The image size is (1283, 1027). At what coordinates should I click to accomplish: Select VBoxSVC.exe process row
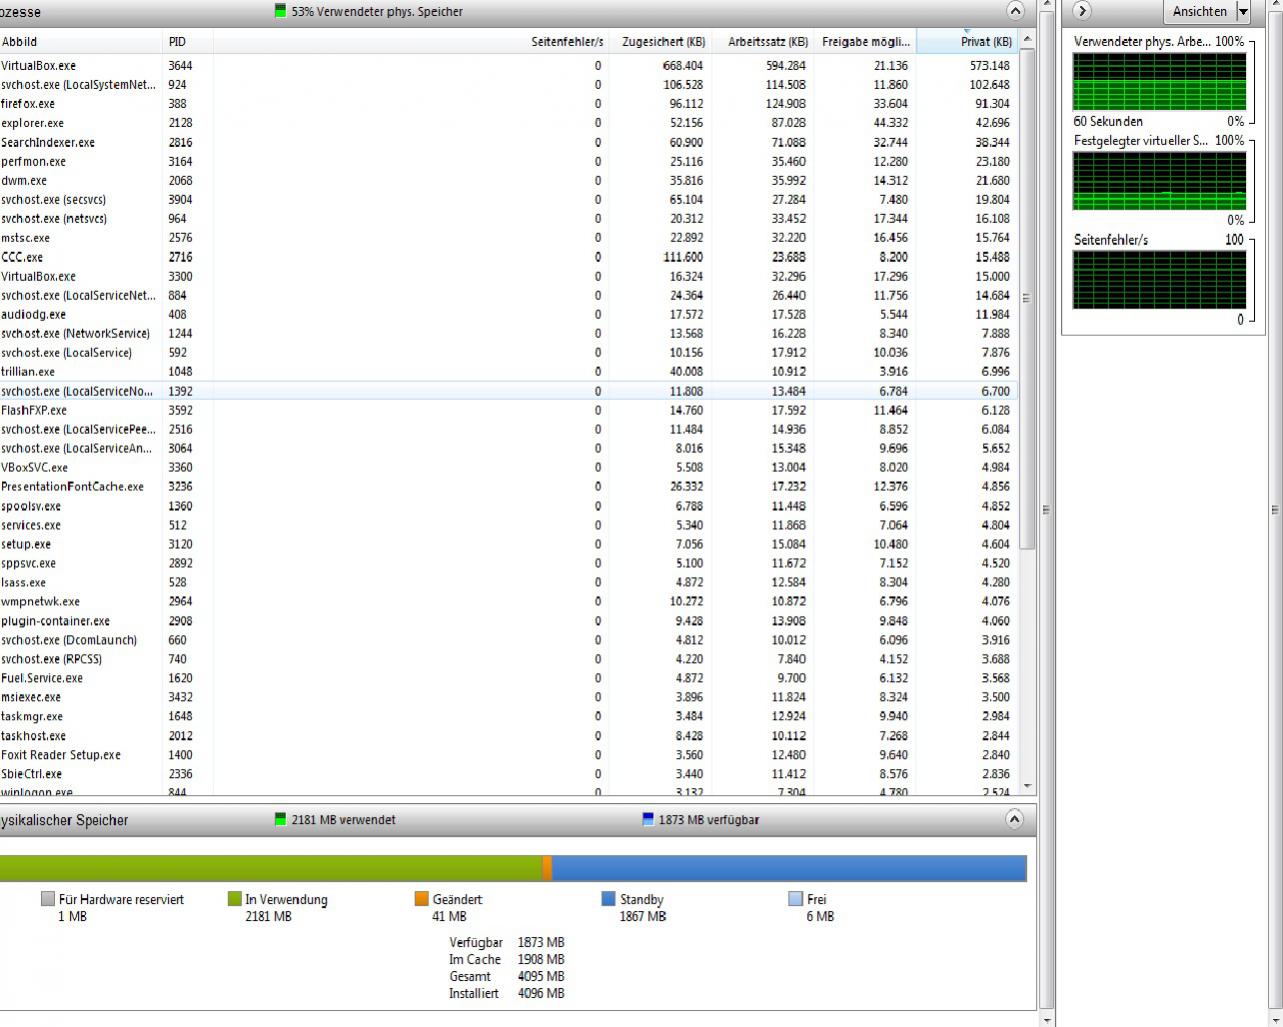[x=509, y=468]
